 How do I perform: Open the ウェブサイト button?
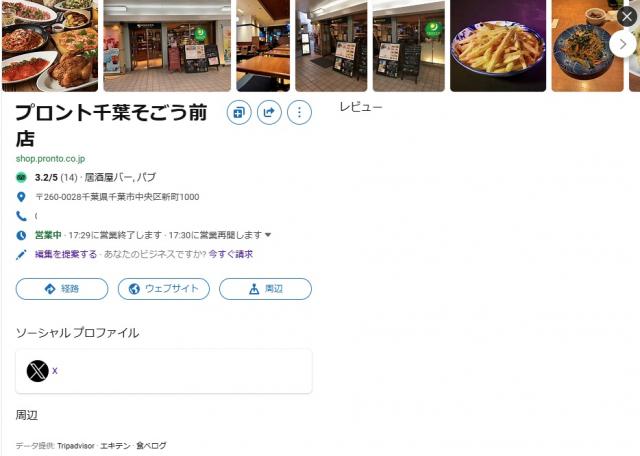(164, 289)
